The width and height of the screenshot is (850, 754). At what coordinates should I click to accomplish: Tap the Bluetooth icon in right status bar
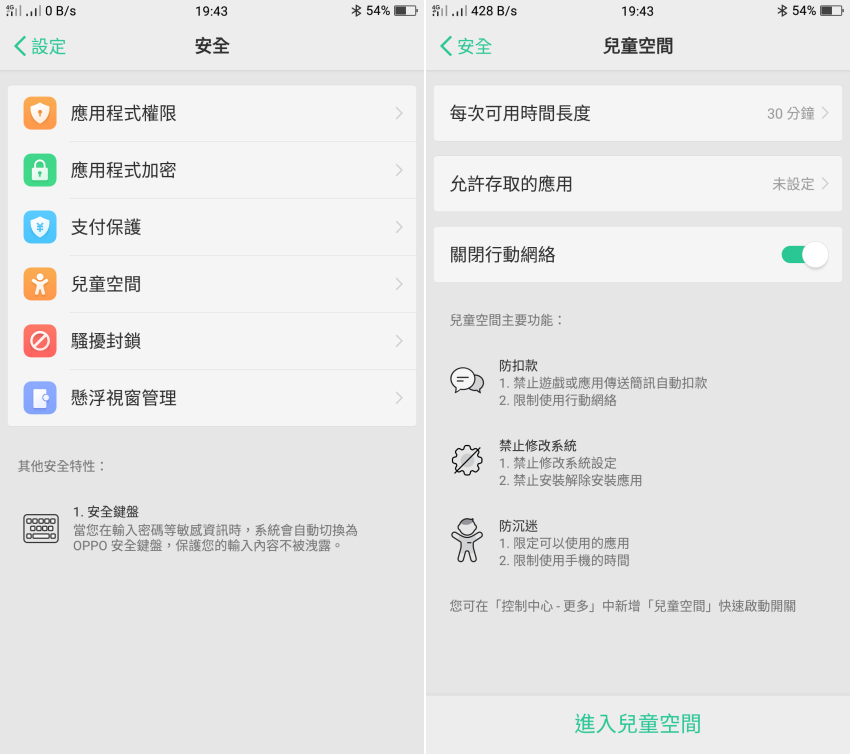(782, 10)
